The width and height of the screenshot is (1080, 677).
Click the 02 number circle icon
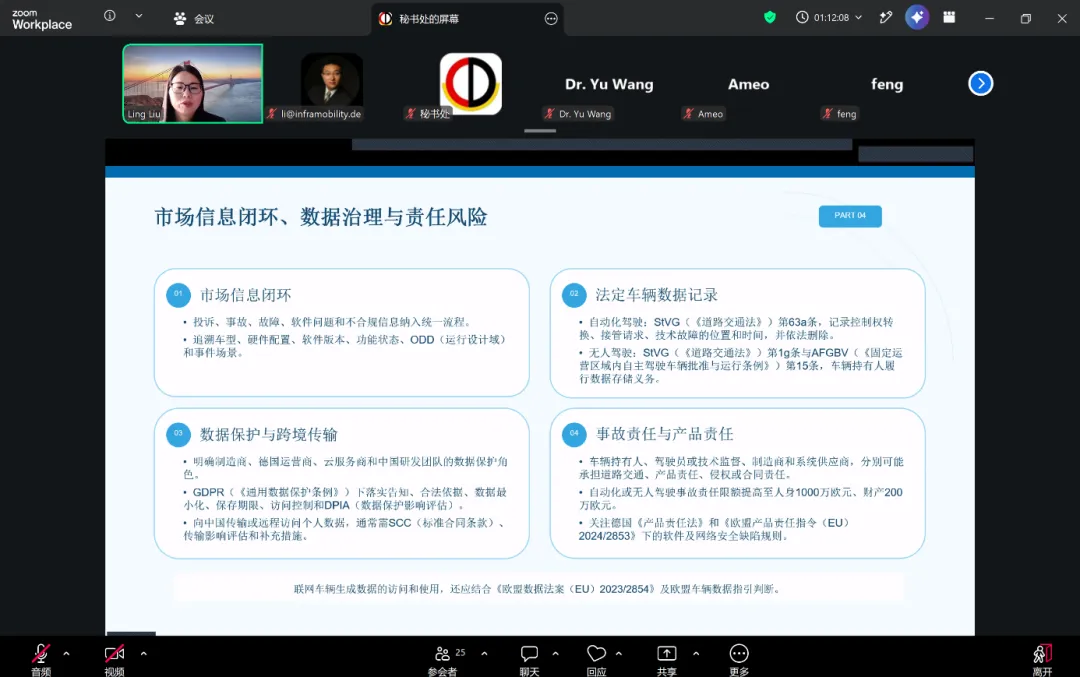[574, 294]
